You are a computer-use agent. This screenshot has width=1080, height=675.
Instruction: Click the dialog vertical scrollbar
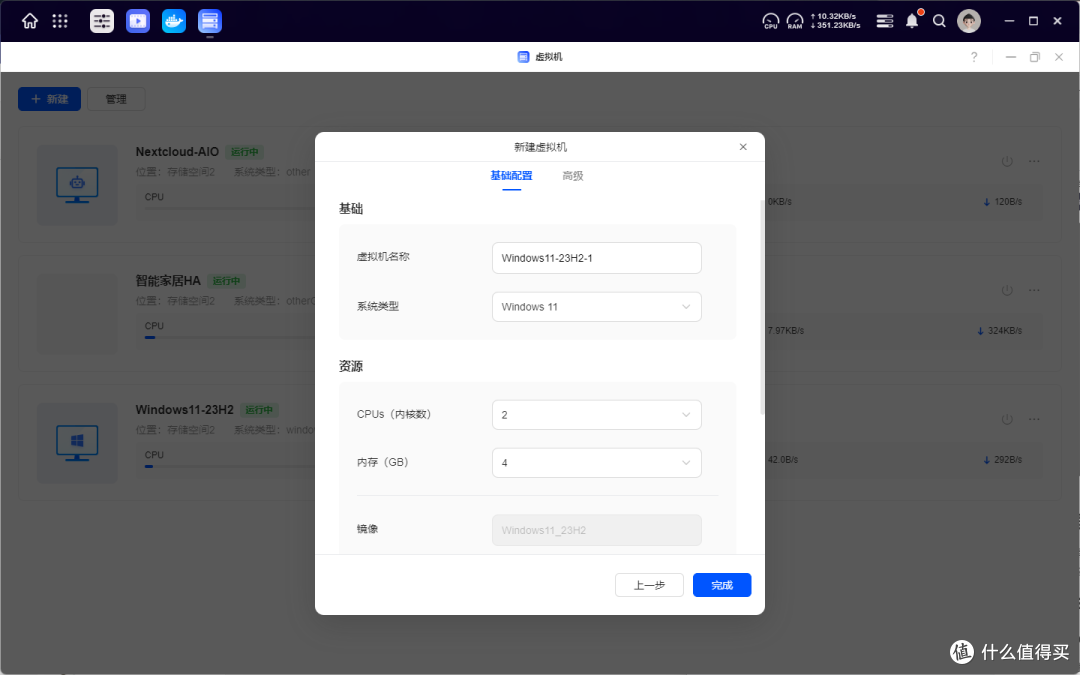[x=762, y=307]
